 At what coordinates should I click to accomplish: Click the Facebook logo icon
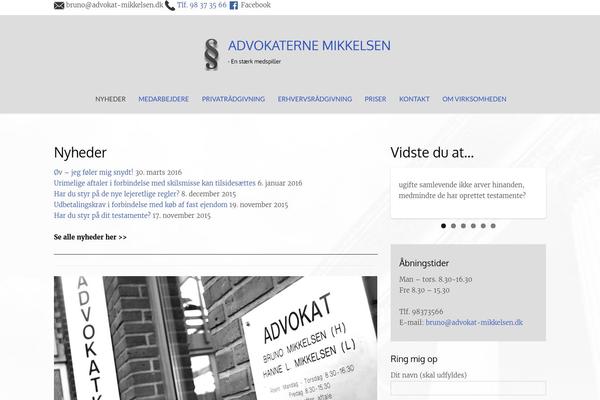click(x=234, y=5)
